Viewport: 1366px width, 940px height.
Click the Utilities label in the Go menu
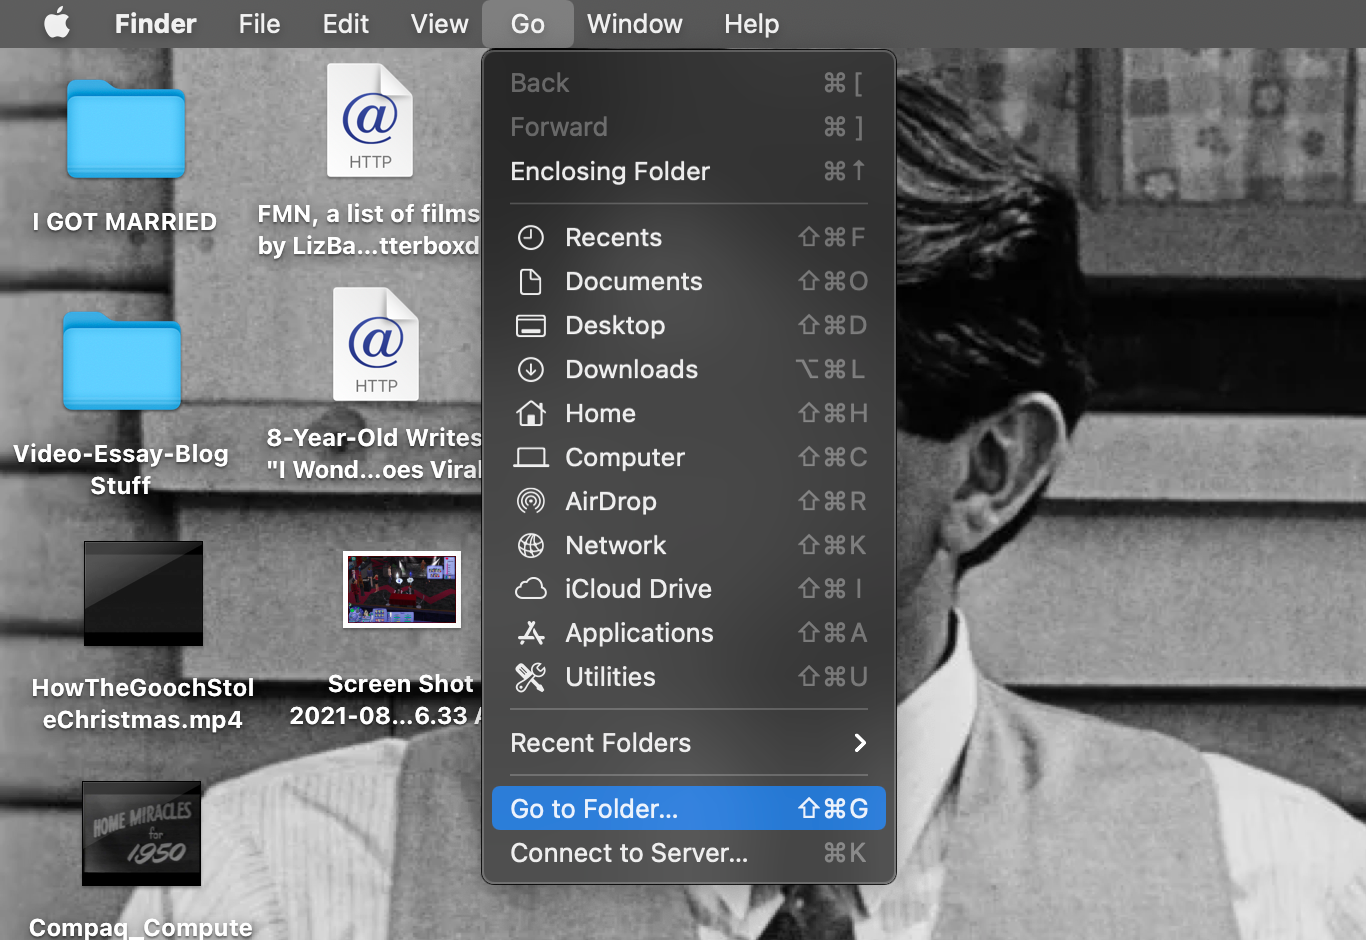(x=610, y=677)
